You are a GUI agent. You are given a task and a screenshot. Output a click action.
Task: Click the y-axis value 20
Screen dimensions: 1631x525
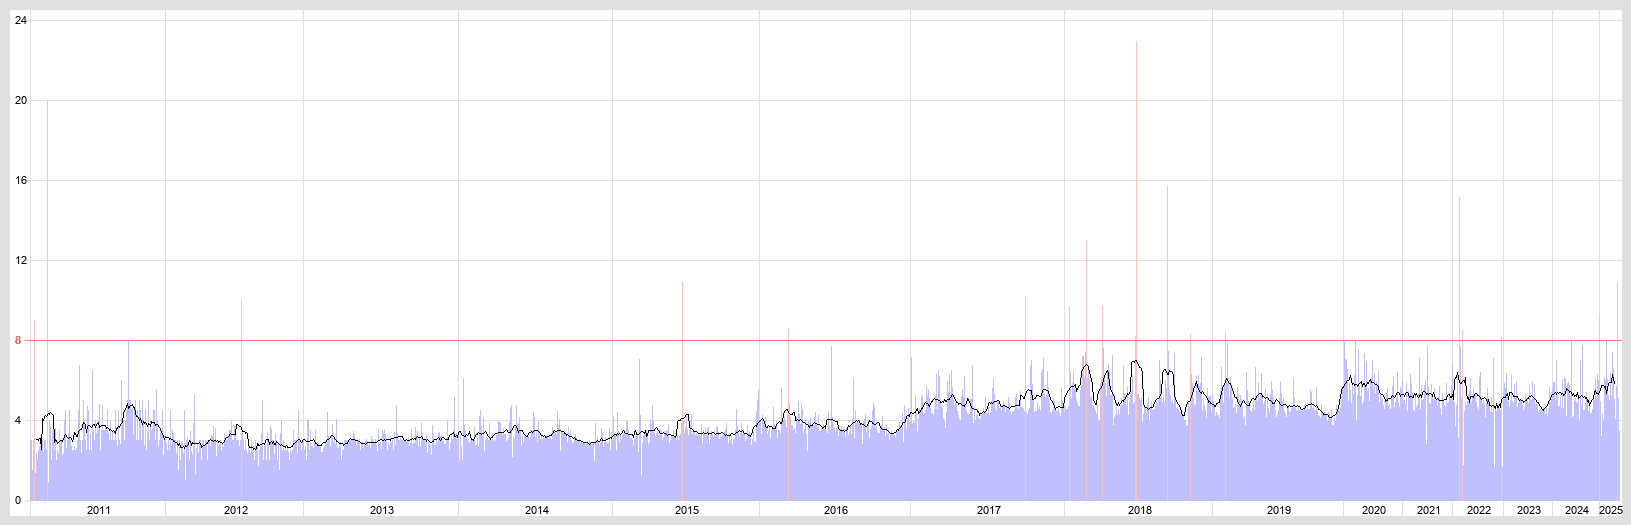click(20, 100)
